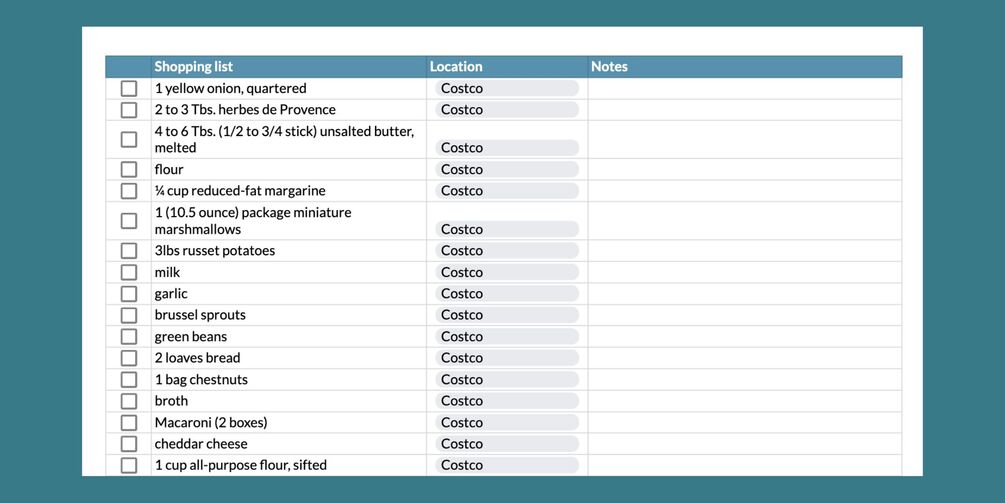Select the miniature marshmallows item text
Image resolution: width=1005 pixels, height=503 pixels.
[x=253, y=220]
